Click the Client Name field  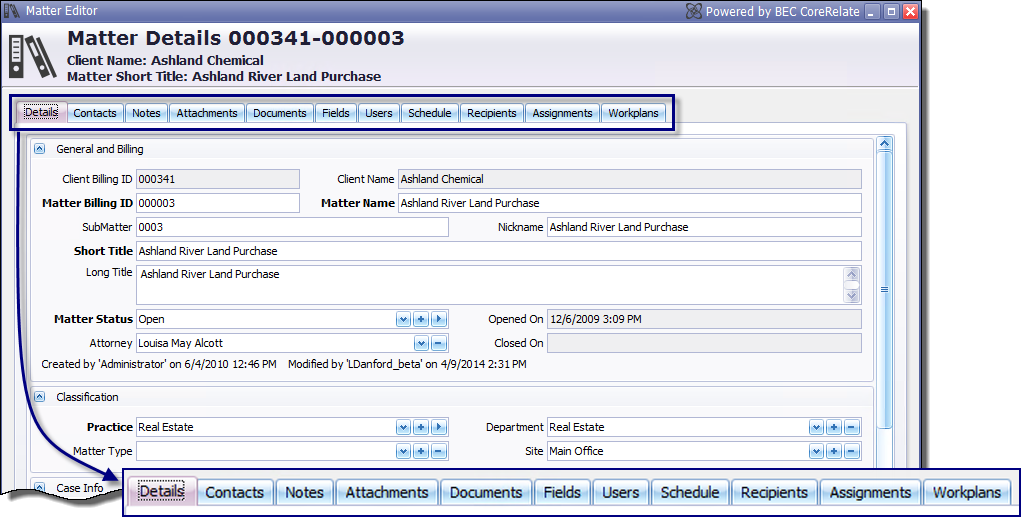click(x=630, y=179)
